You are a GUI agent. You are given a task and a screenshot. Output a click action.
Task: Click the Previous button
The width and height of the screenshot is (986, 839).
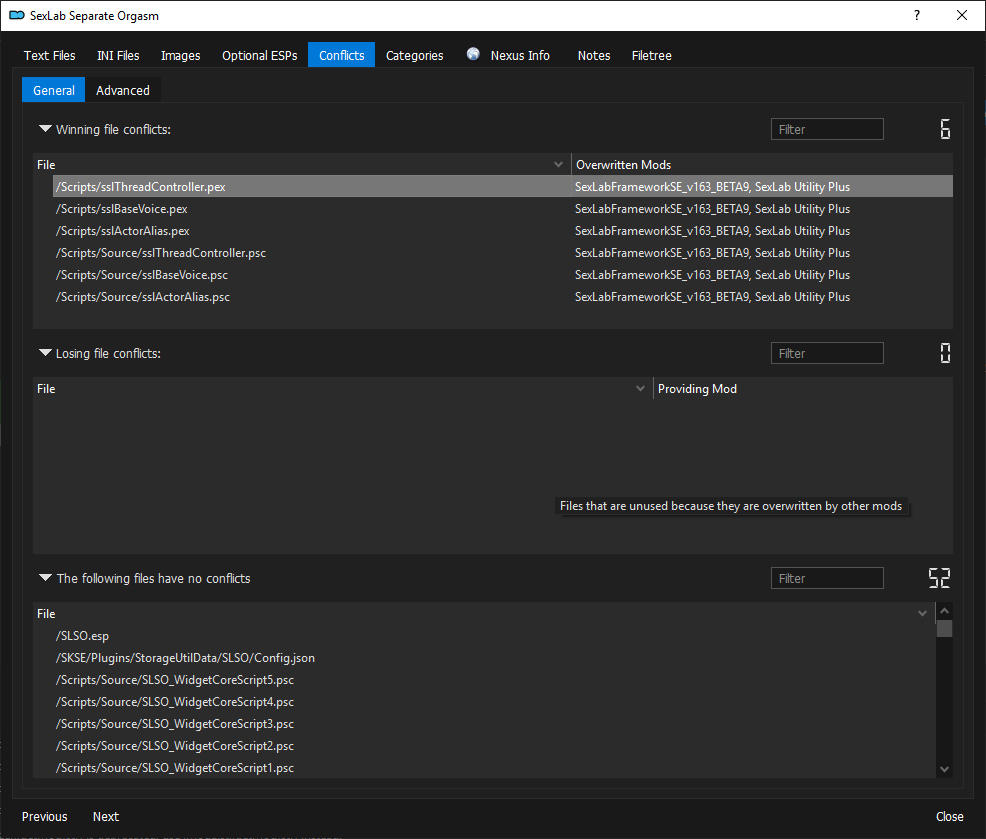pos(45,816)
